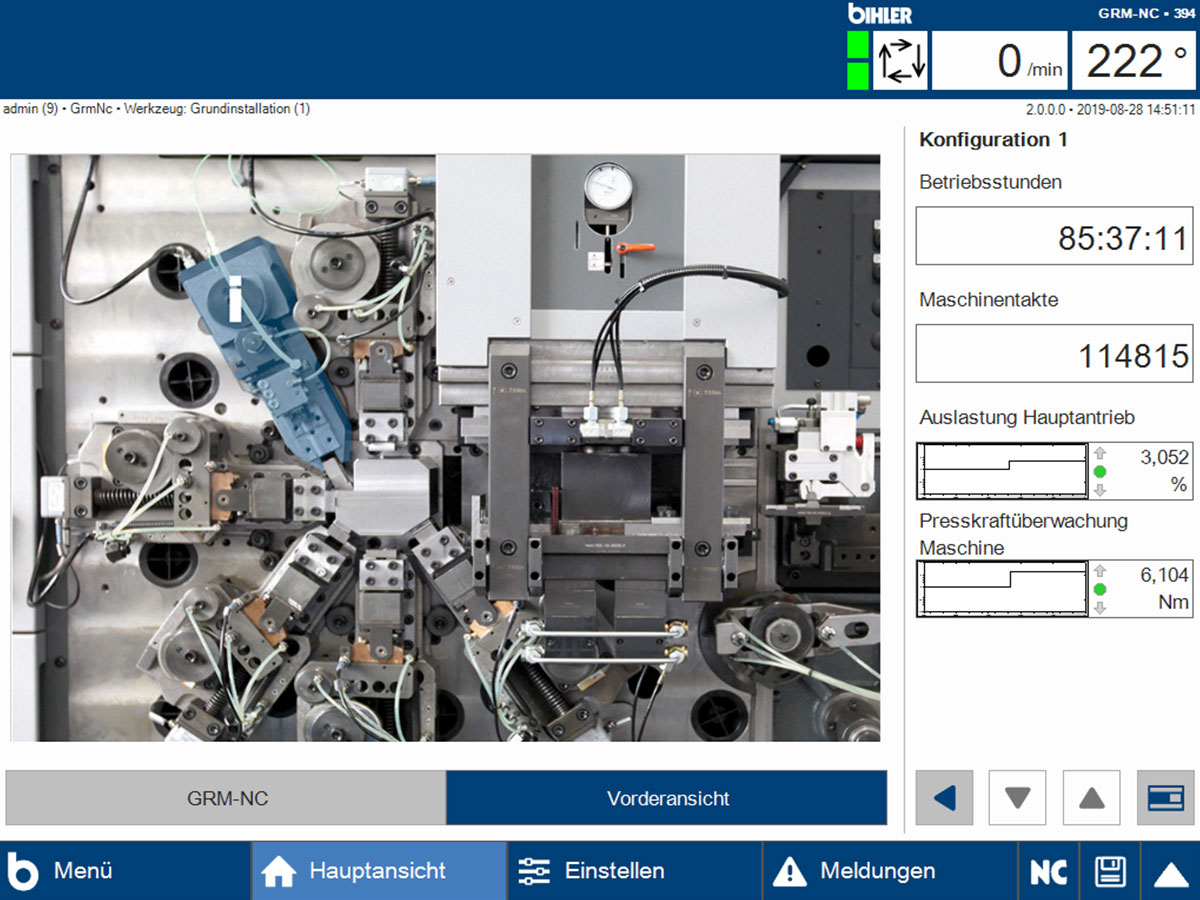
Task: Open Einstellen settings tab
Action: 634,871
